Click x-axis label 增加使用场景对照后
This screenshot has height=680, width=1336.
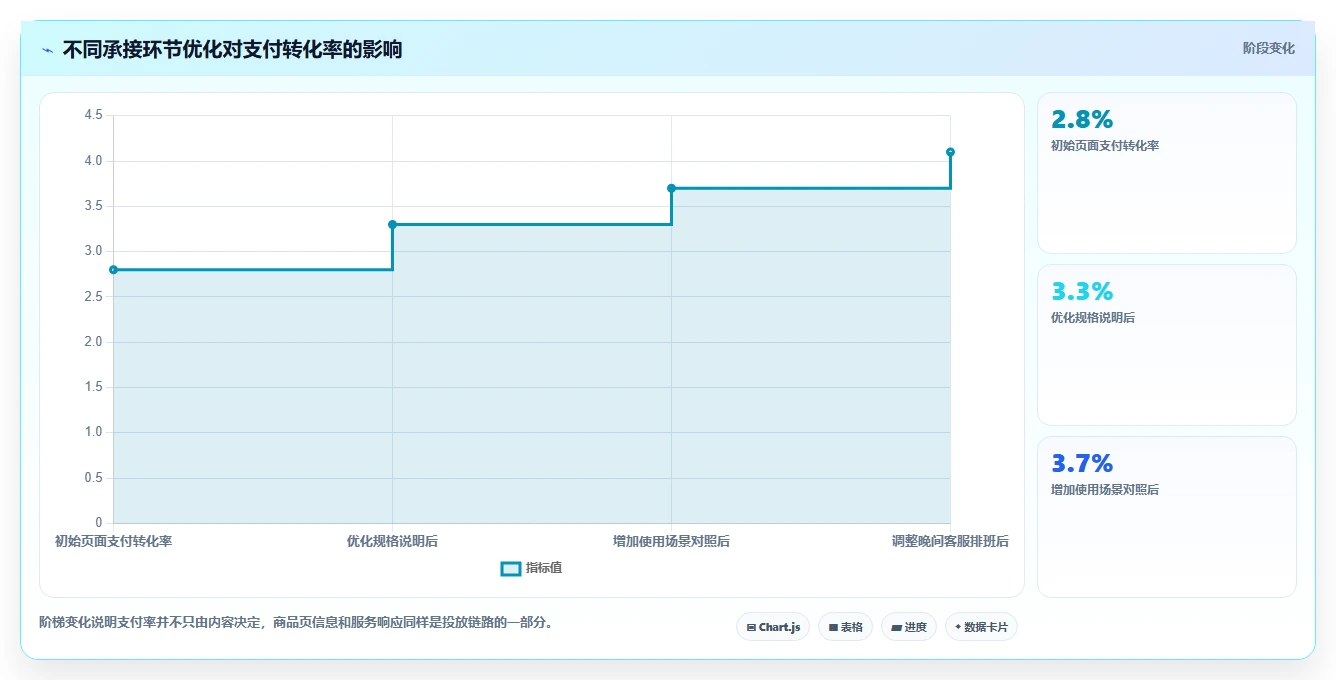point(671,541)
